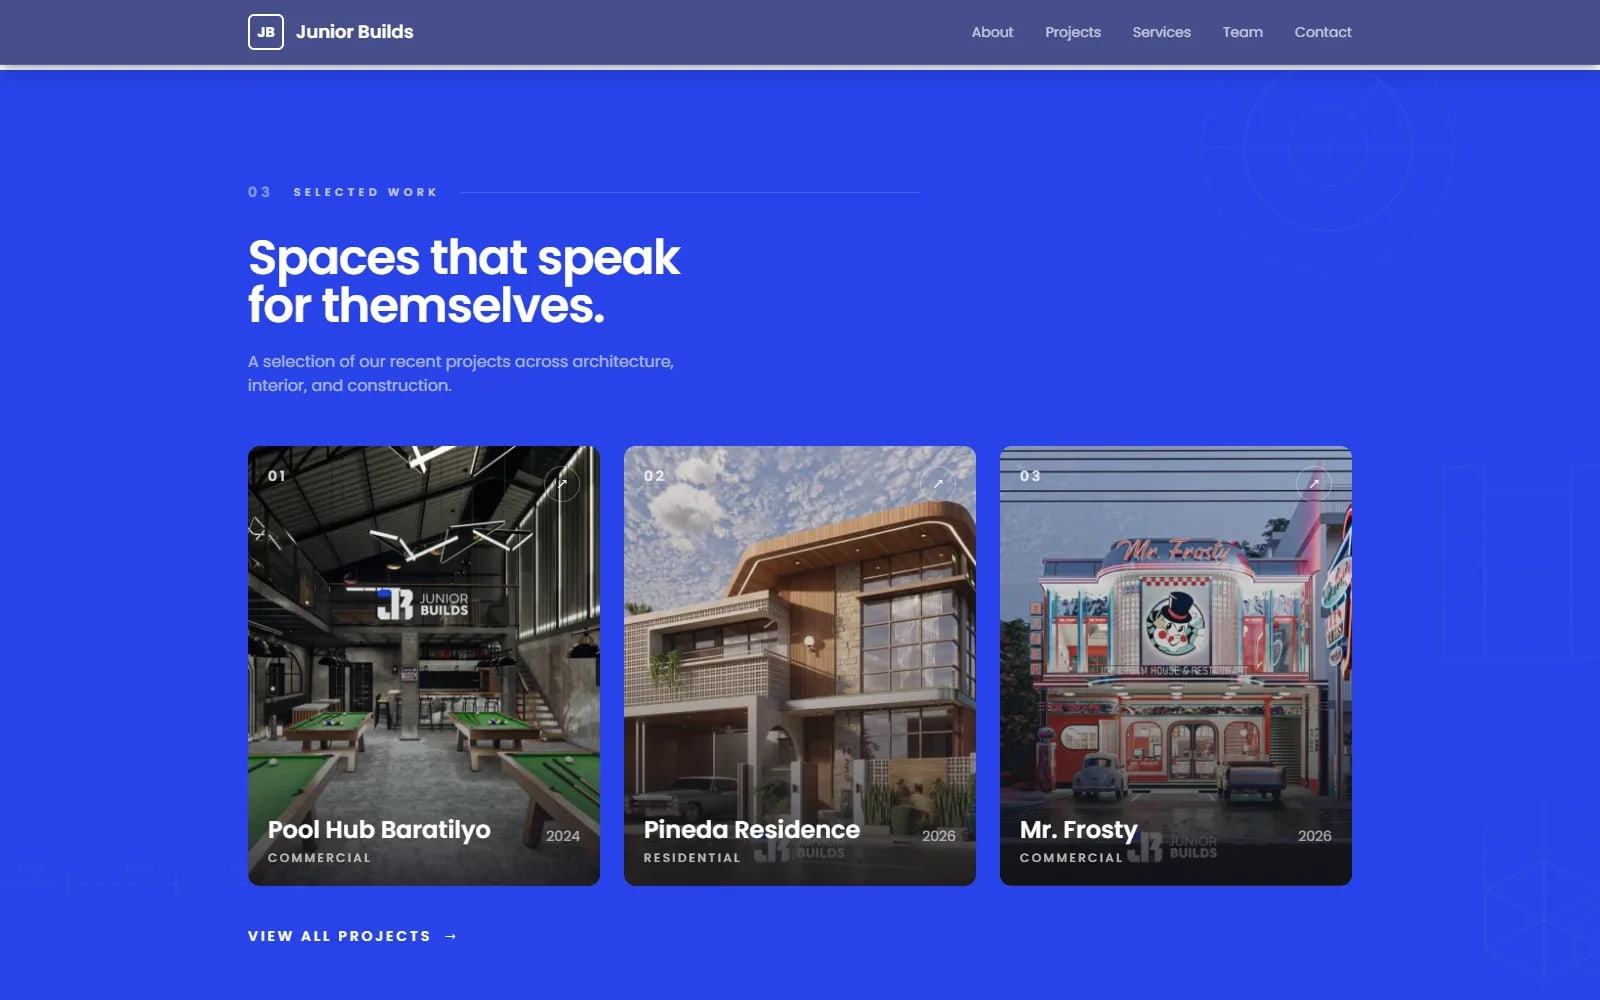The width and height of the screenshot is (1600, 1000).
Task: Open the Projects nav item
Action: point(1073,32)
